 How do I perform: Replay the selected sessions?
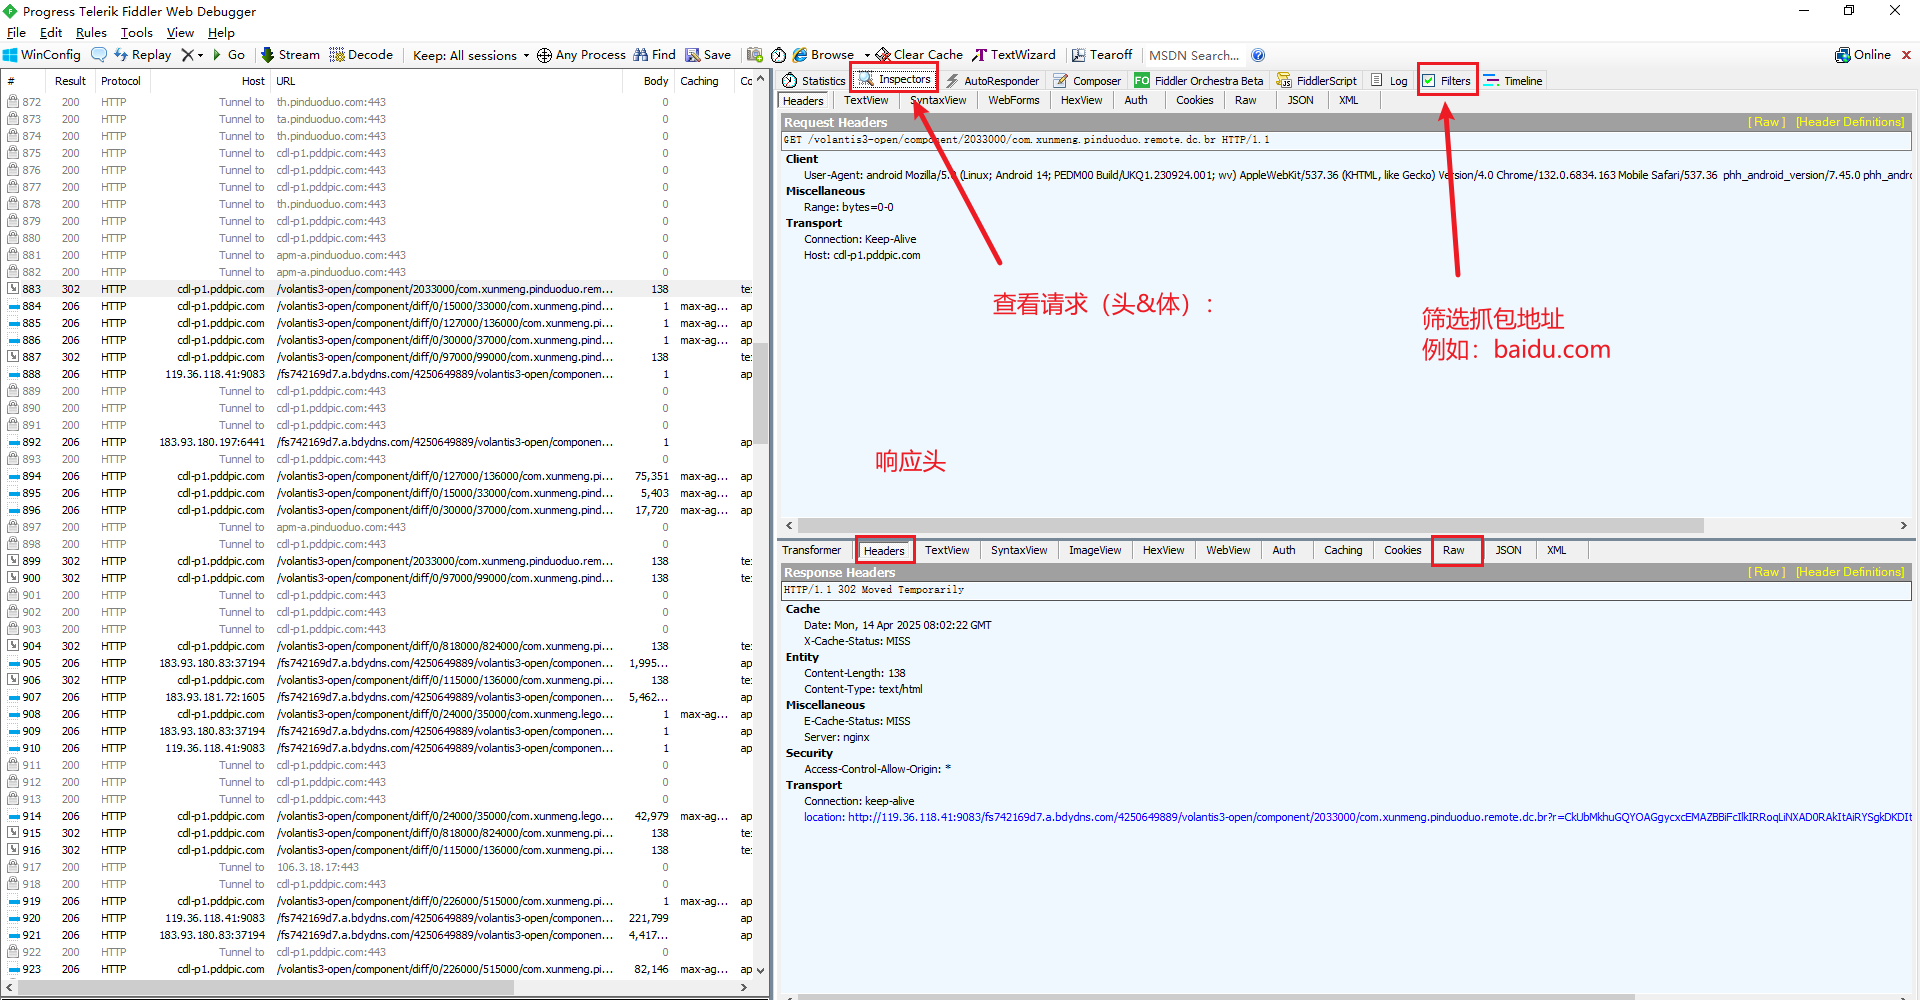point(142,55)
